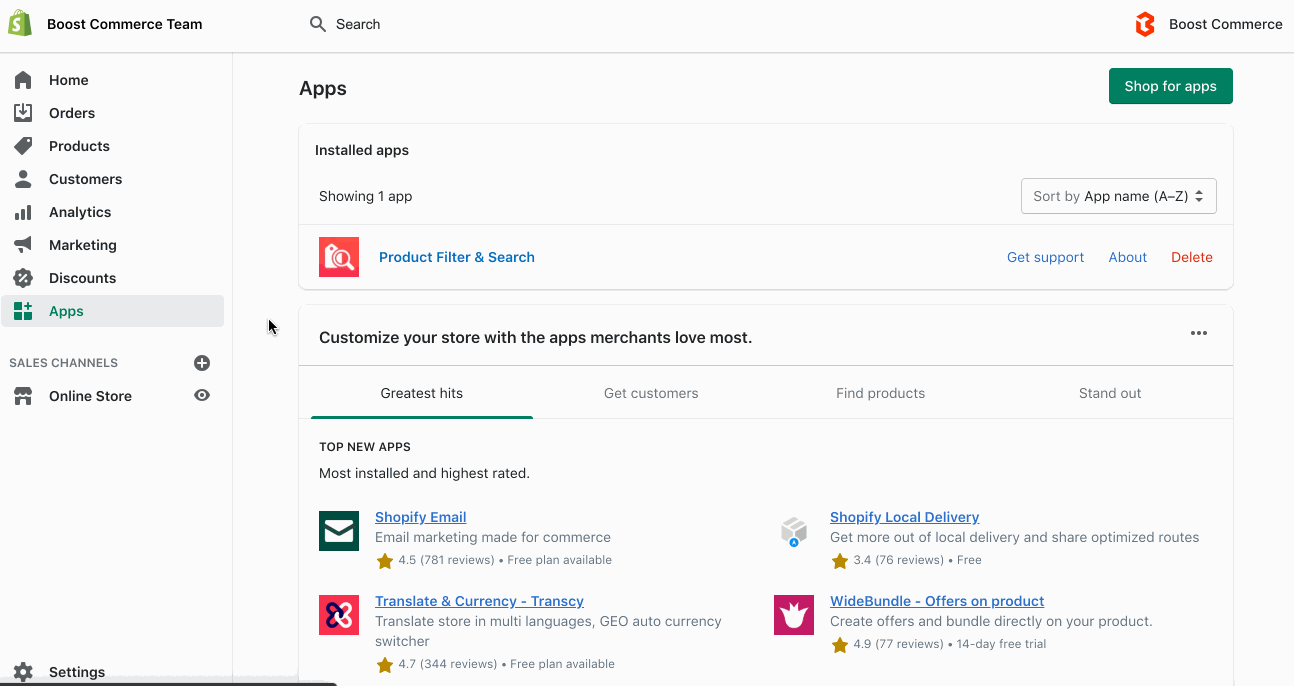
Task: Click the TOP NEW APPS heading
Action: [365, 447]
